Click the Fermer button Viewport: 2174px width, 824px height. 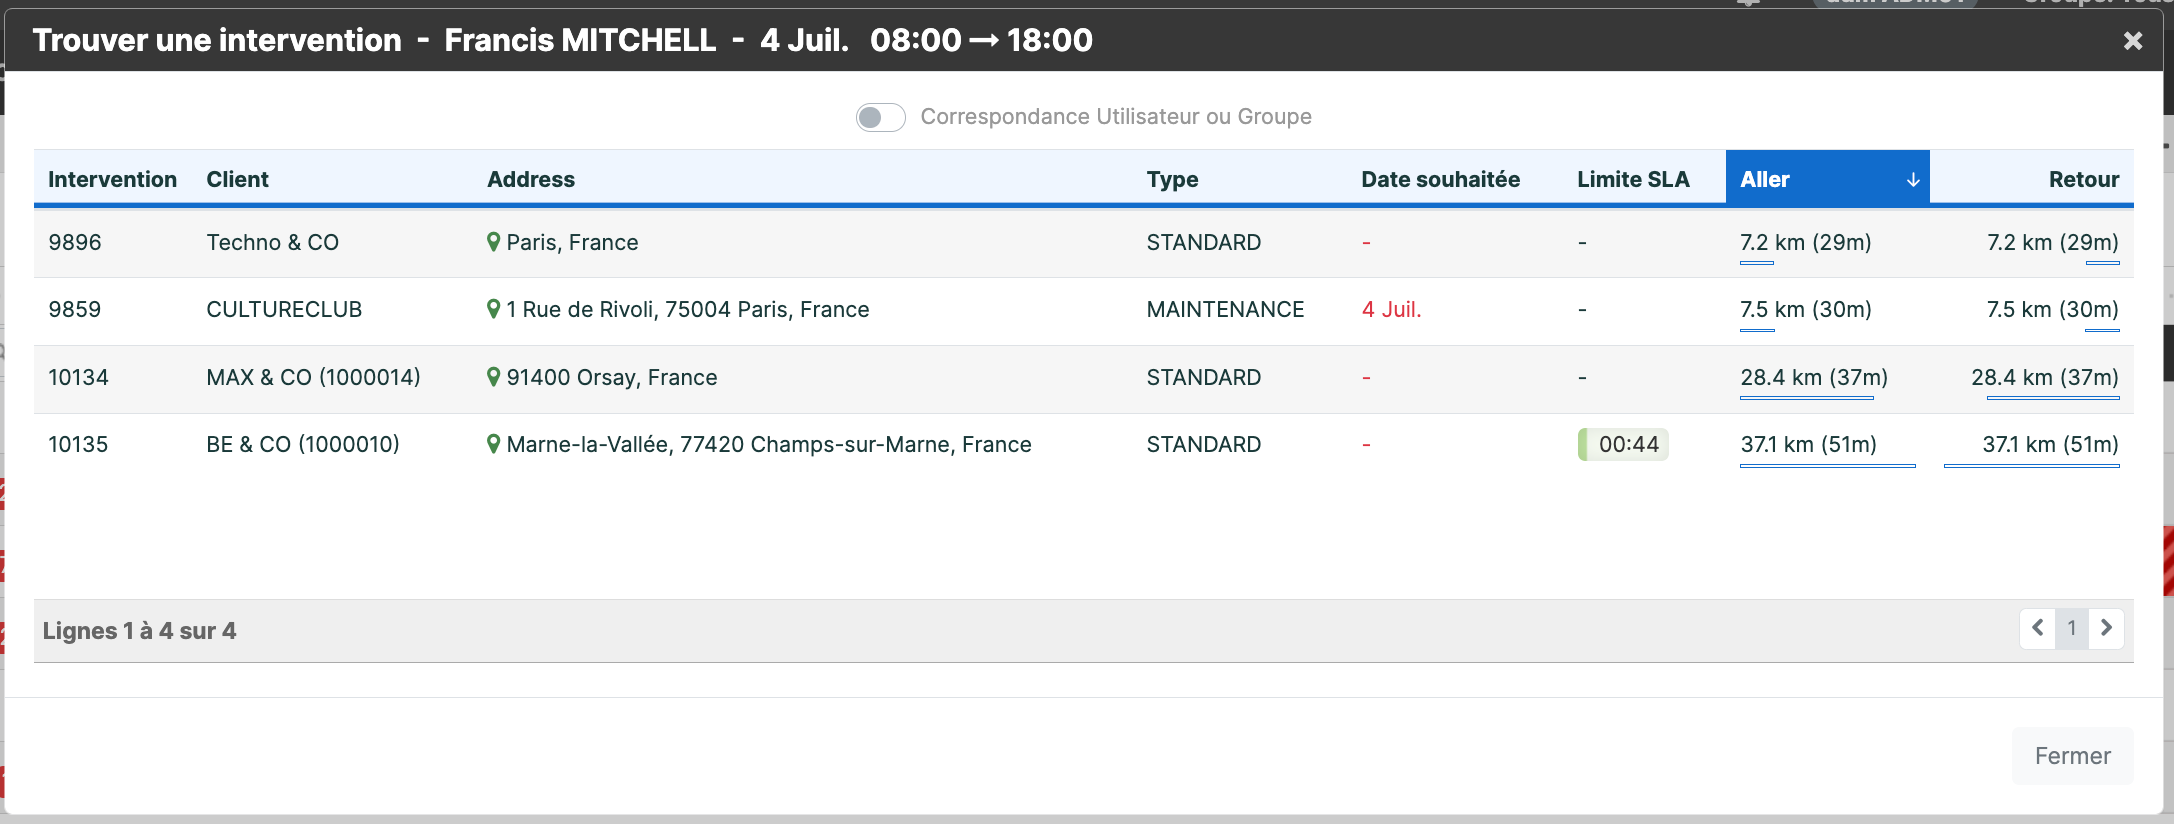pos(2072,756)
